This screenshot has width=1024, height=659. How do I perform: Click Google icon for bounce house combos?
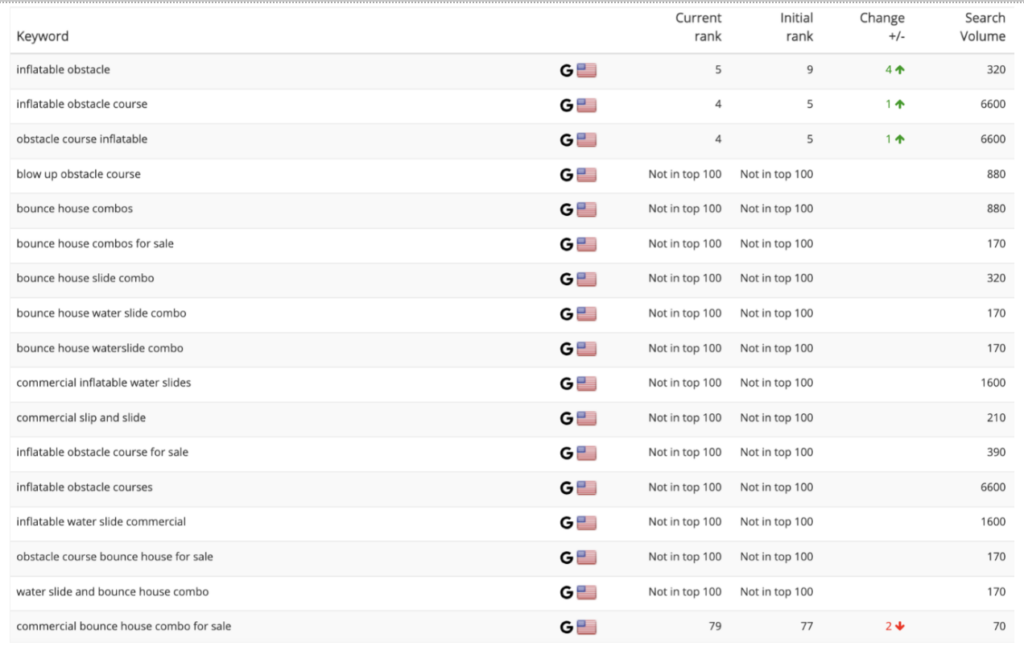566,210
